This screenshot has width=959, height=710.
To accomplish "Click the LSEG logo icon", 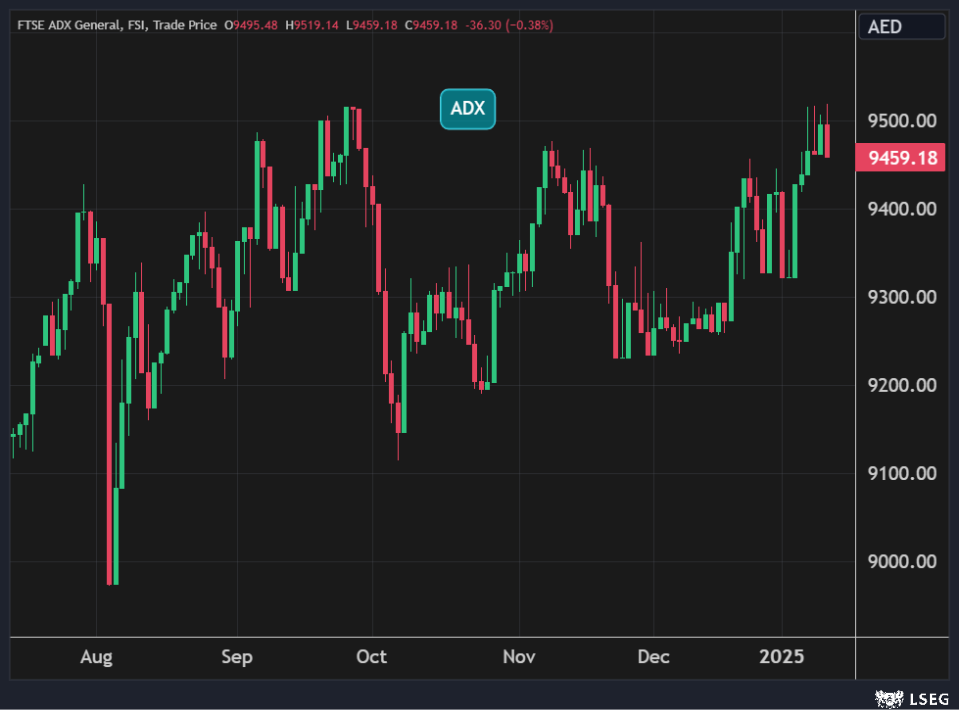I will point(884,697).
